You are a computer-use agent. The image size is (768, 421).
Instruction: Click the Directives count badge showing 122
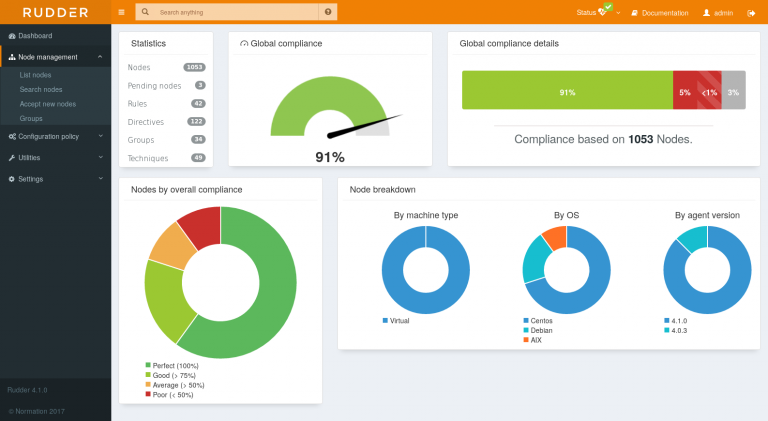196,121
